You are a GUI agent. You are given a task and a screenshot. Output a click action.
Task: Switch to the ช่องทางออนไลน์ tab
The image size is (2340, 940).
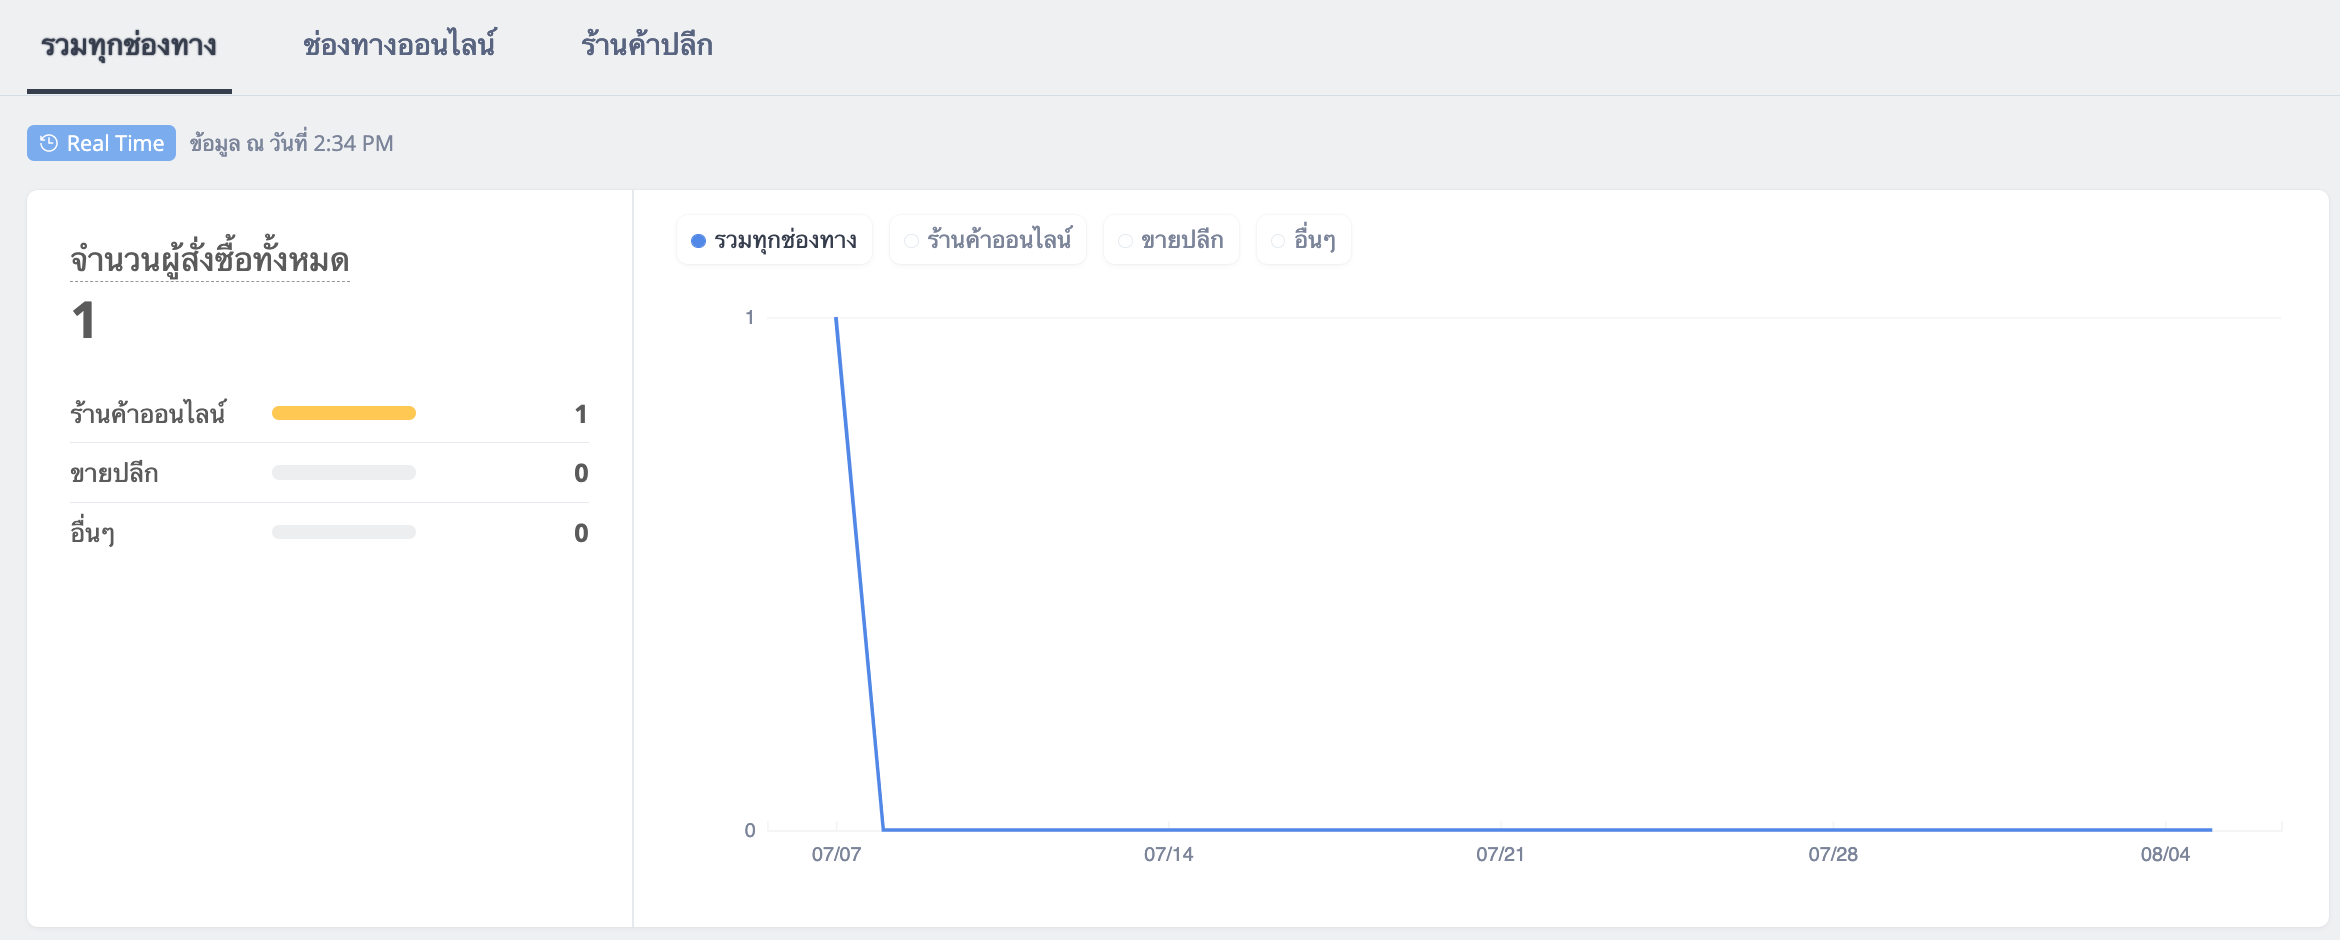tap(399, 45)
